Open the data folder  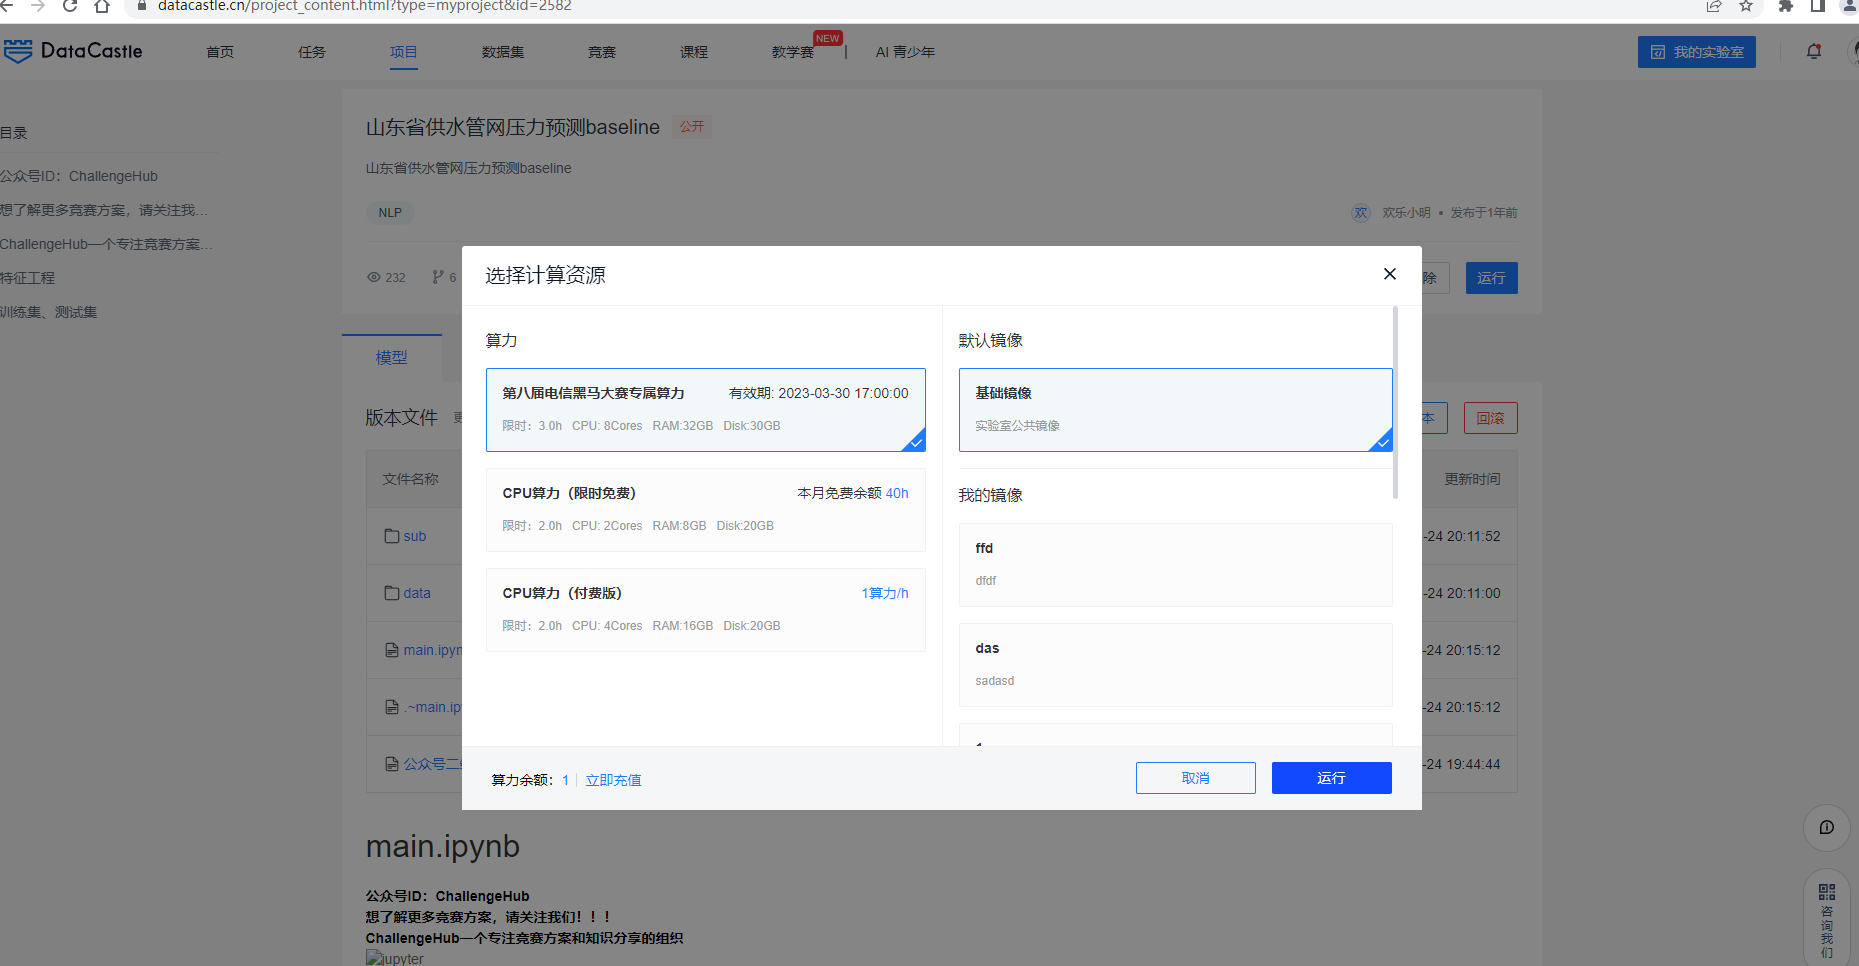point(417,594)
